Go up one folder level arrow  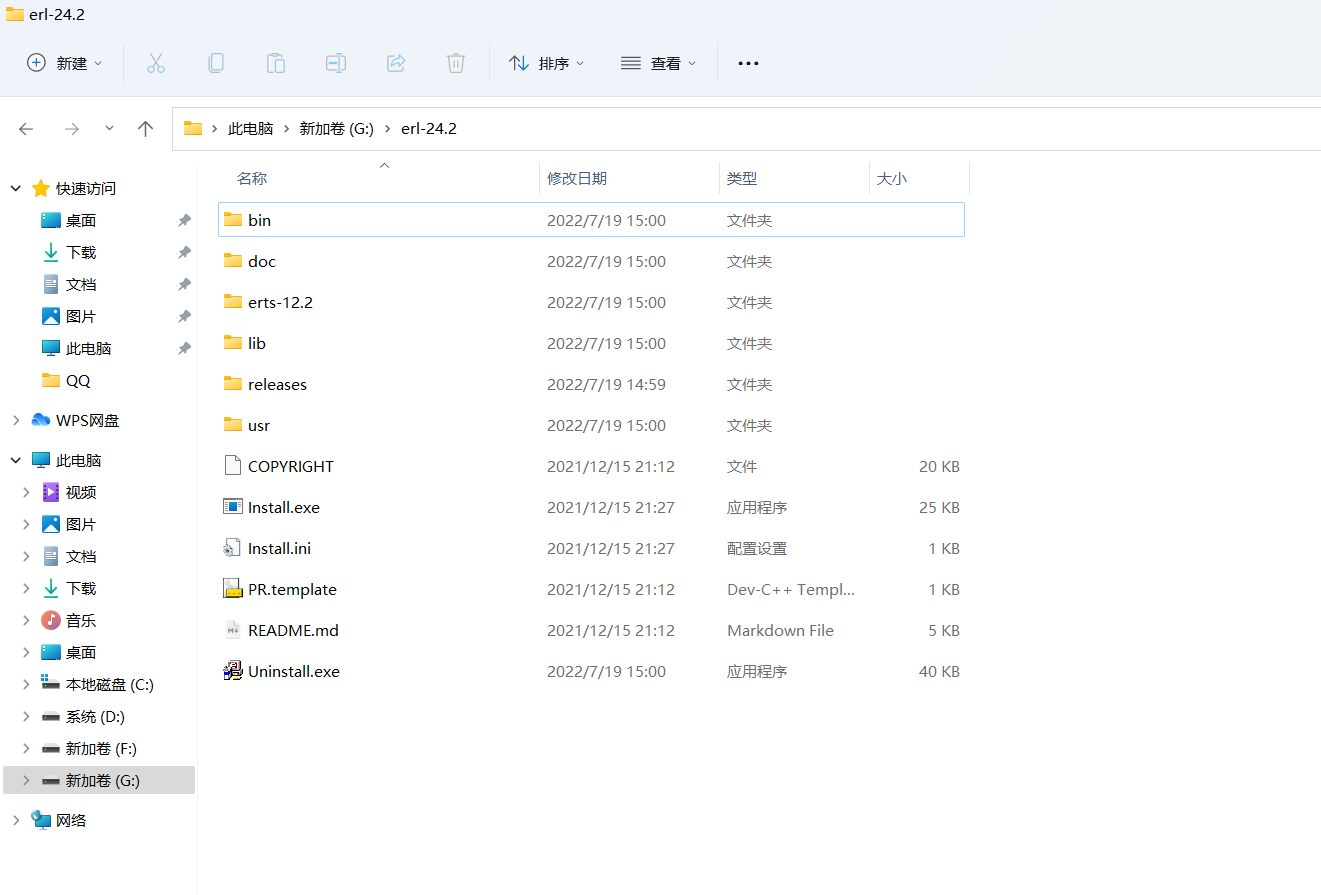pos(146,129)
